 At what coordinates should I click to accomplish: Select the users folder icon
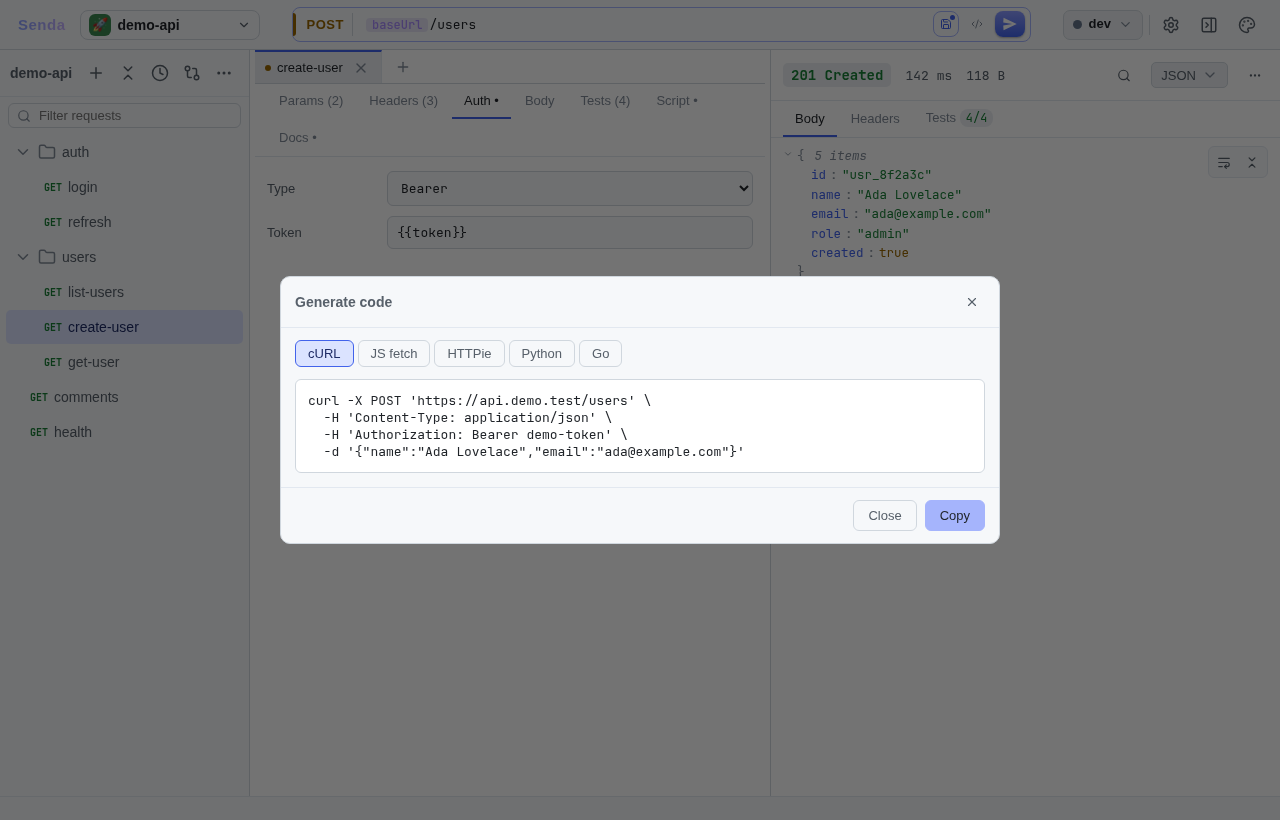point(47,257)
